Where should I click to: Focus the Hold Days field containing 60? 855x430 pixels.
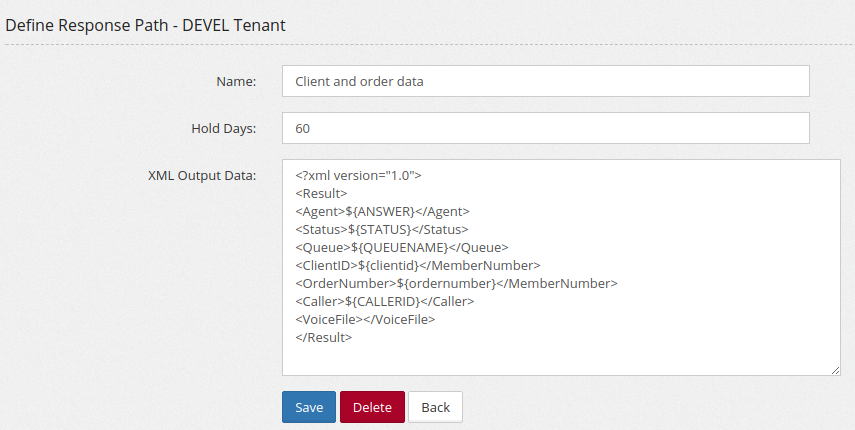545,128
